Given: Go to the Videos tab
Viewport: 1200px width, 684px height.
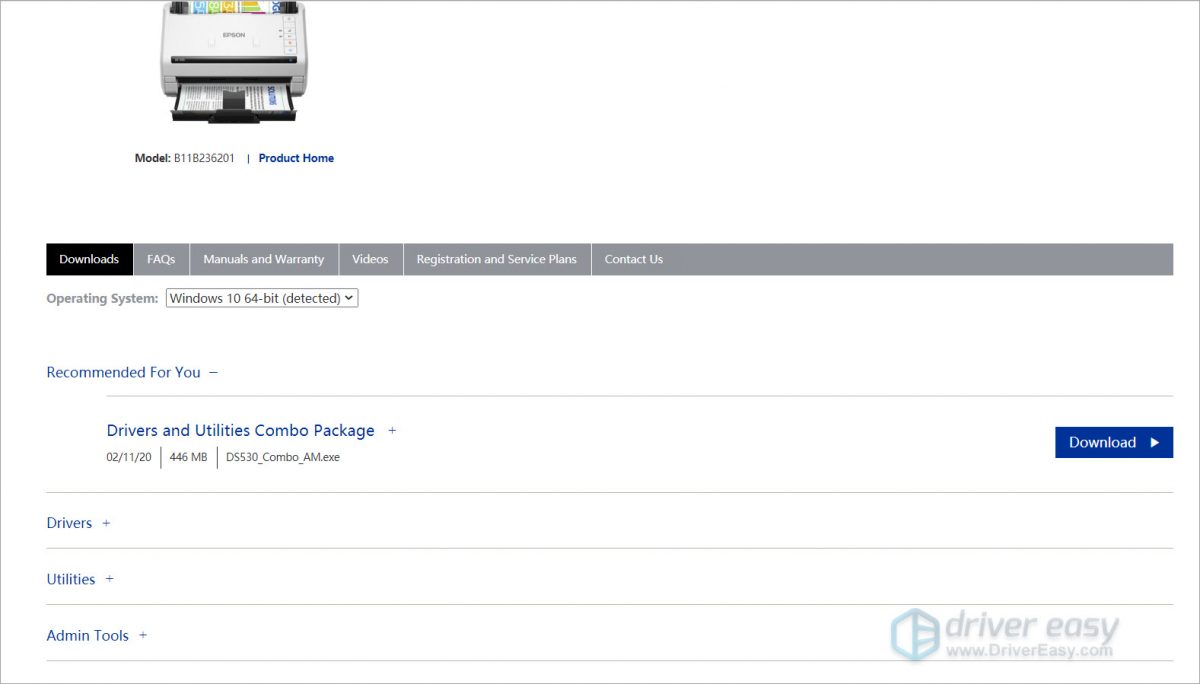Looking at the screenshot, I should tap(370, 259).
